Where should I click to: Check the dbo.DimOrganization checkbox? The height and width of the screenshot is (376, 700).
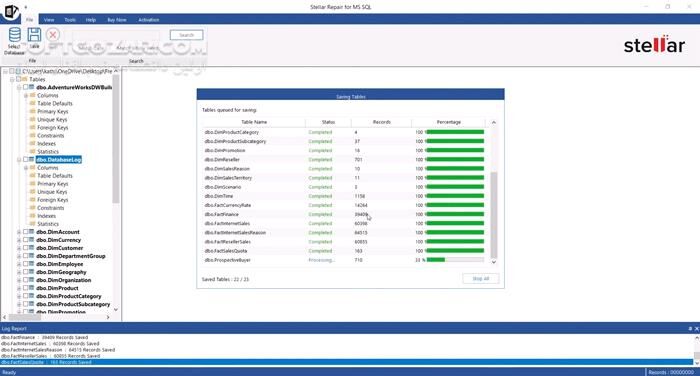pos(25,280)
